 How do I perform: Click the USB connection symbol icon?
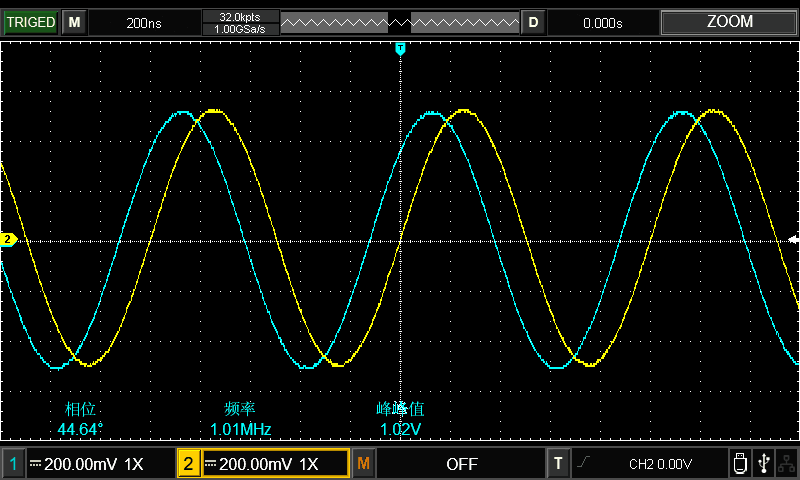[764, 463]
